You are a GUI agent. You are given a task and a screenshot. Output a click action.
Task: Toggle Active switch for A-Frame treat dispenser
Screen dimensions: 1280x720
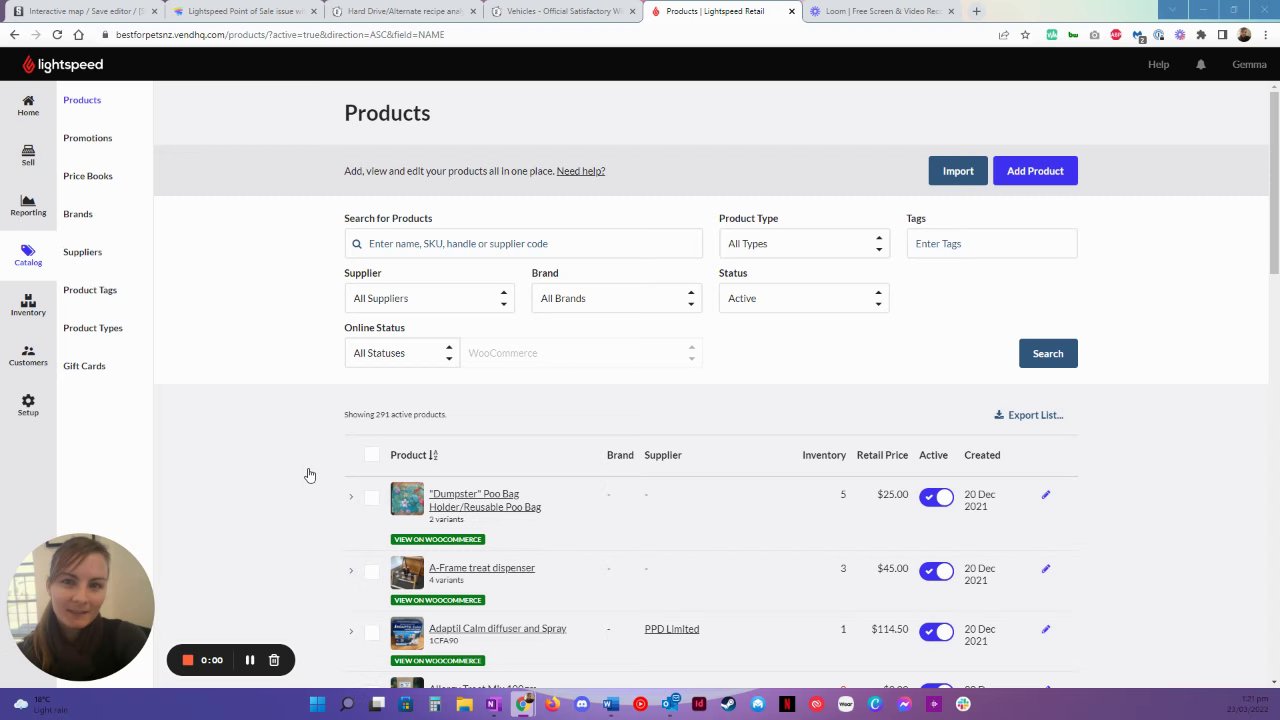point(937,571)
